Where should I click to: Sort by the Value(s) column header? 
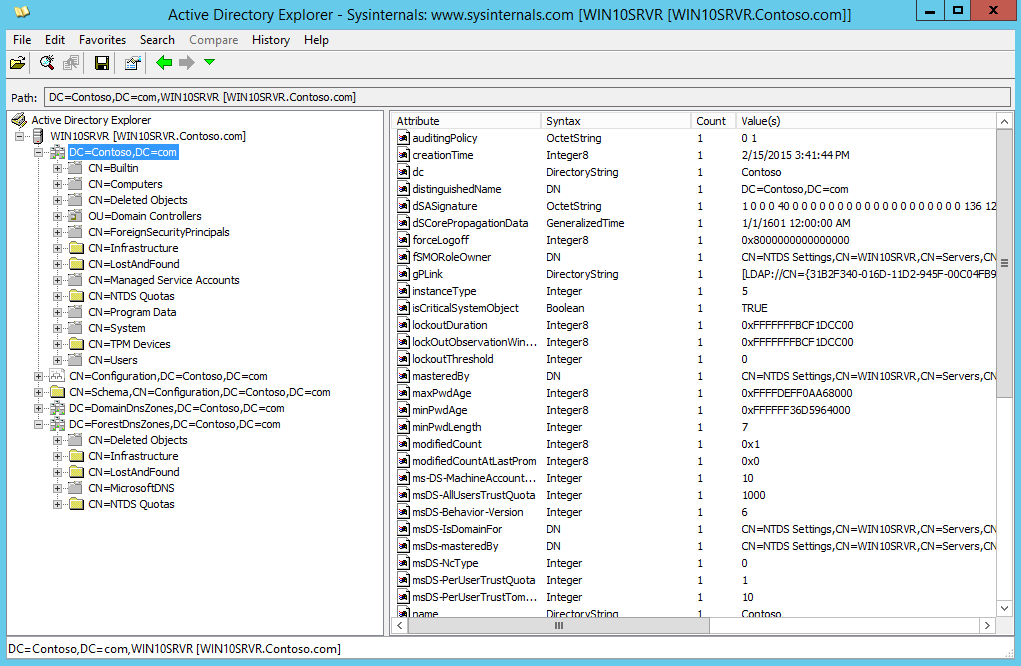866,121
